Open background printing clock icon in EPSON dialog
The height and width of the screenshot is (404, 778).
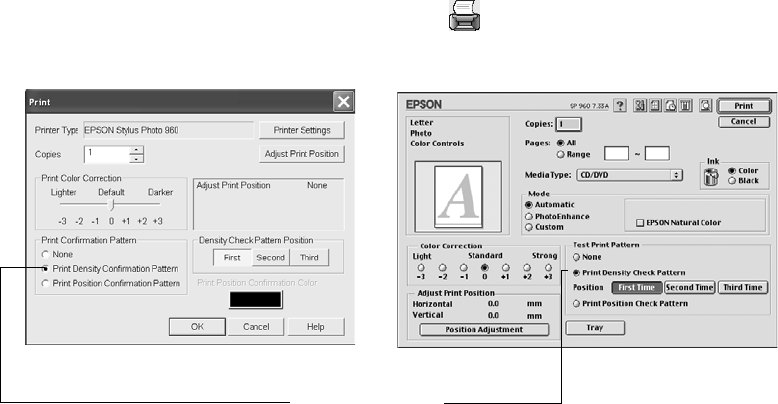(x=670, y=105)
